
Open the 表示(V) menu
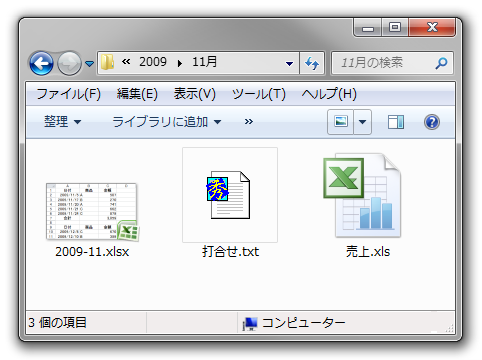pyautogui.click(x=195, y=94)
